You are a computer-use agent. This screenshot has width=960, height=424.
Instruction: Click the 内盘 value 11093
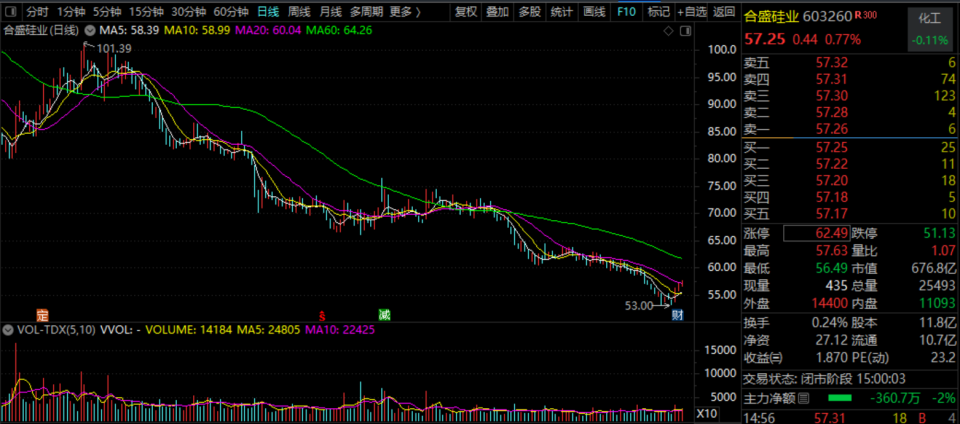(939, 303)
